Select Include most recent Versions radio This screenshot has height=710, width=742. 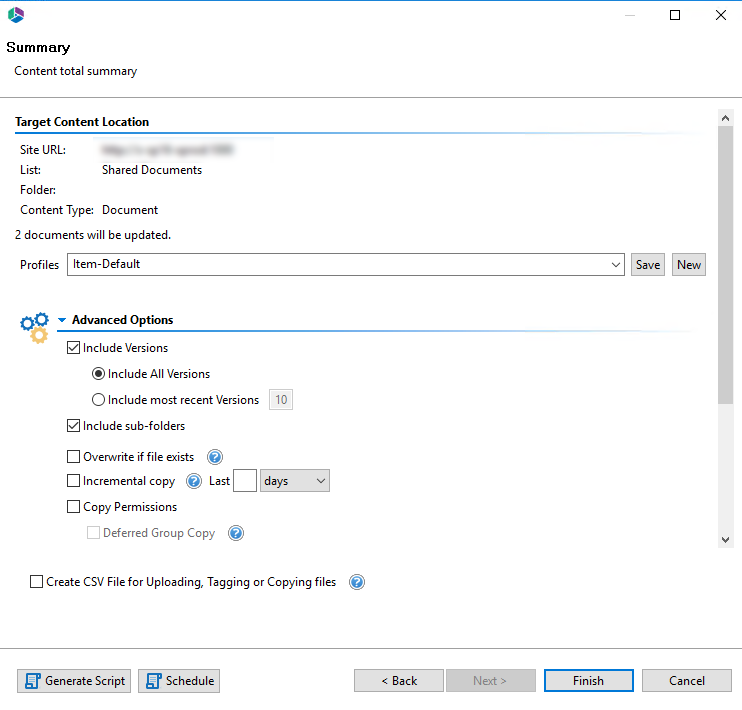pyautogui.click(x=98, y=400)
